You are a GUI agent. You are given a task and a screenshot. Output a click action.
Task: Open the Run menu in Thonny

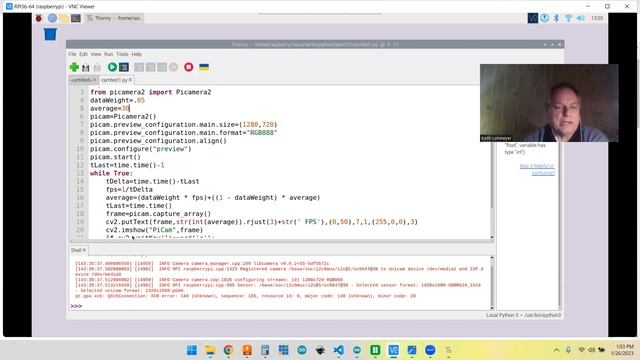click(x=109, y=54)
